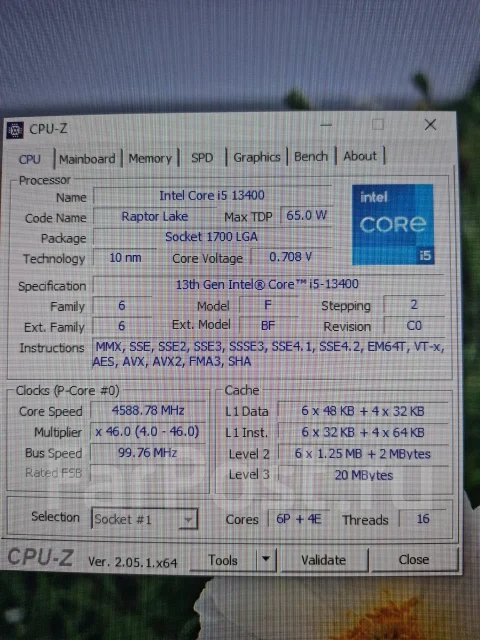Click the Name field Intel Core i5 13400
The height and width of the screenshot is (640, 480).
click(x=212, y=196)
